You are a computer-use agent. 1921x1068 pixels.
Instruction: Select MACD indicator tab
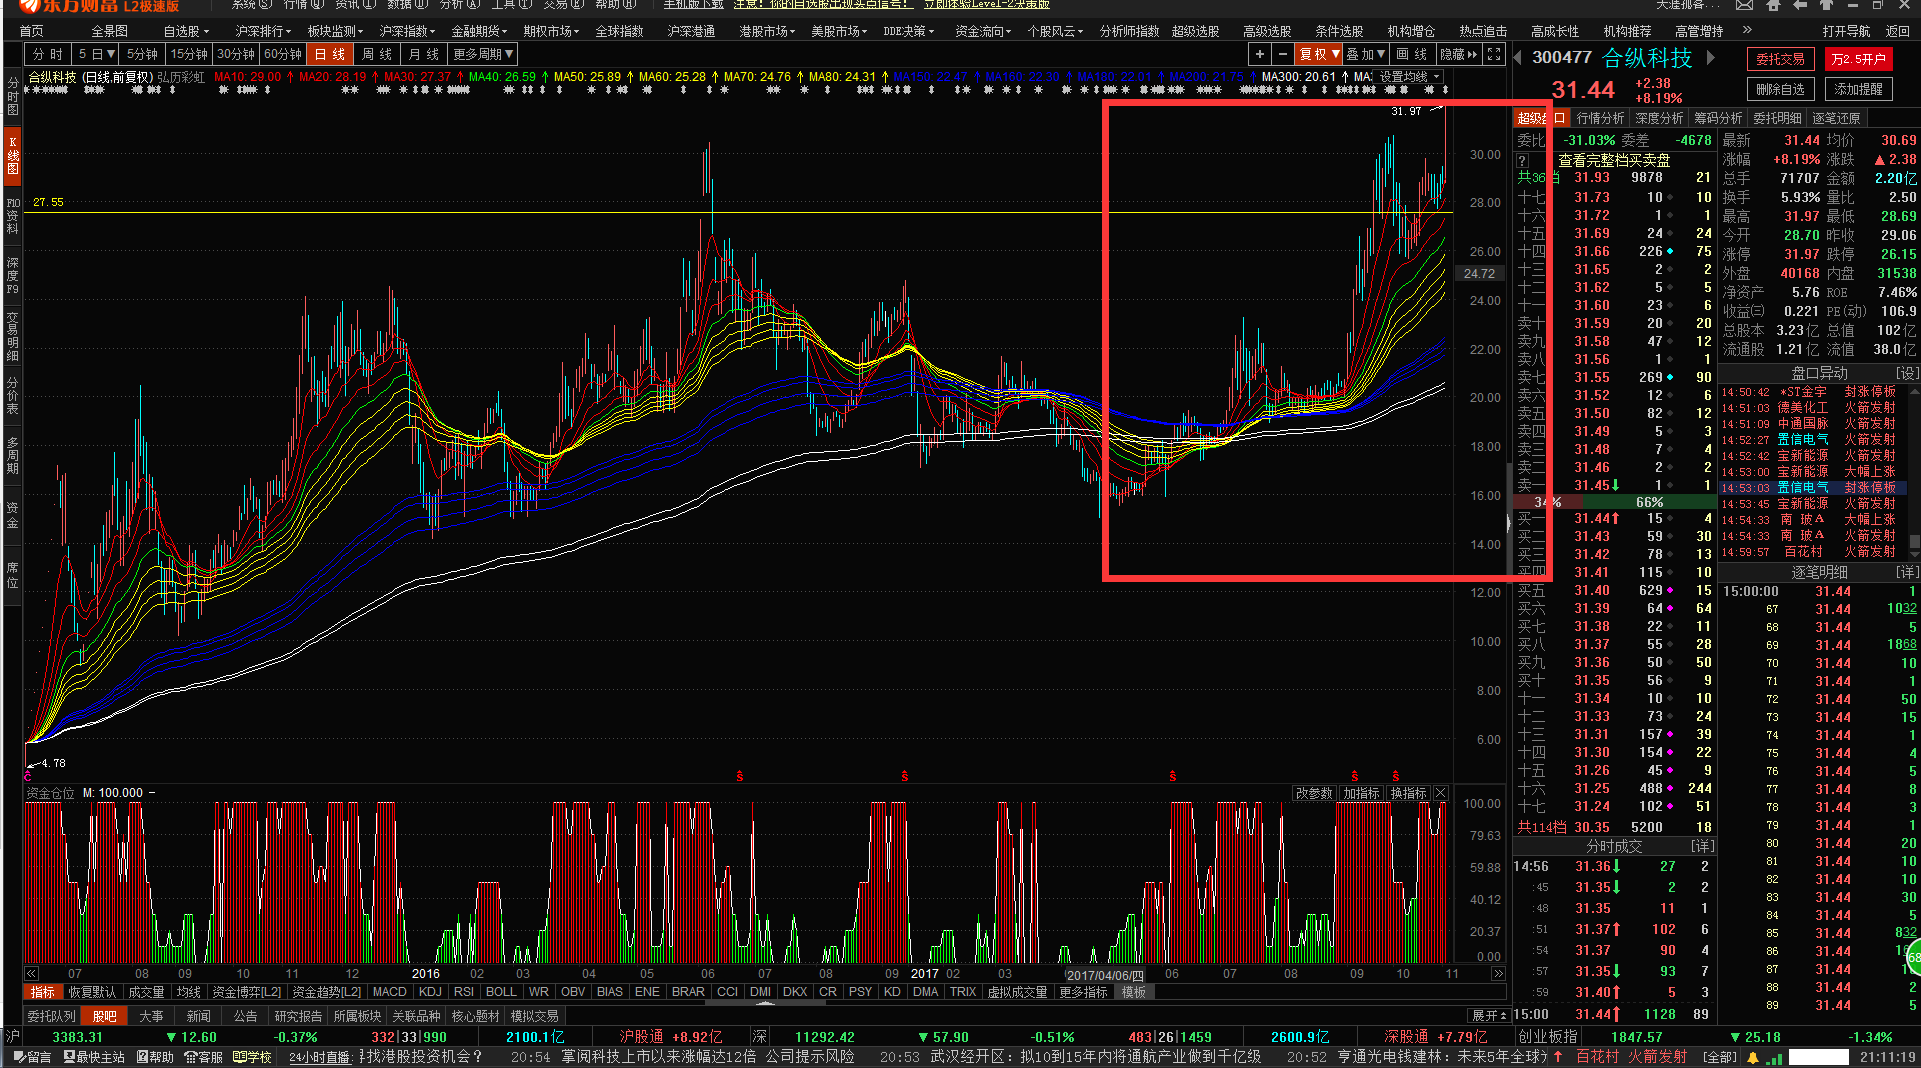(389, 992)
